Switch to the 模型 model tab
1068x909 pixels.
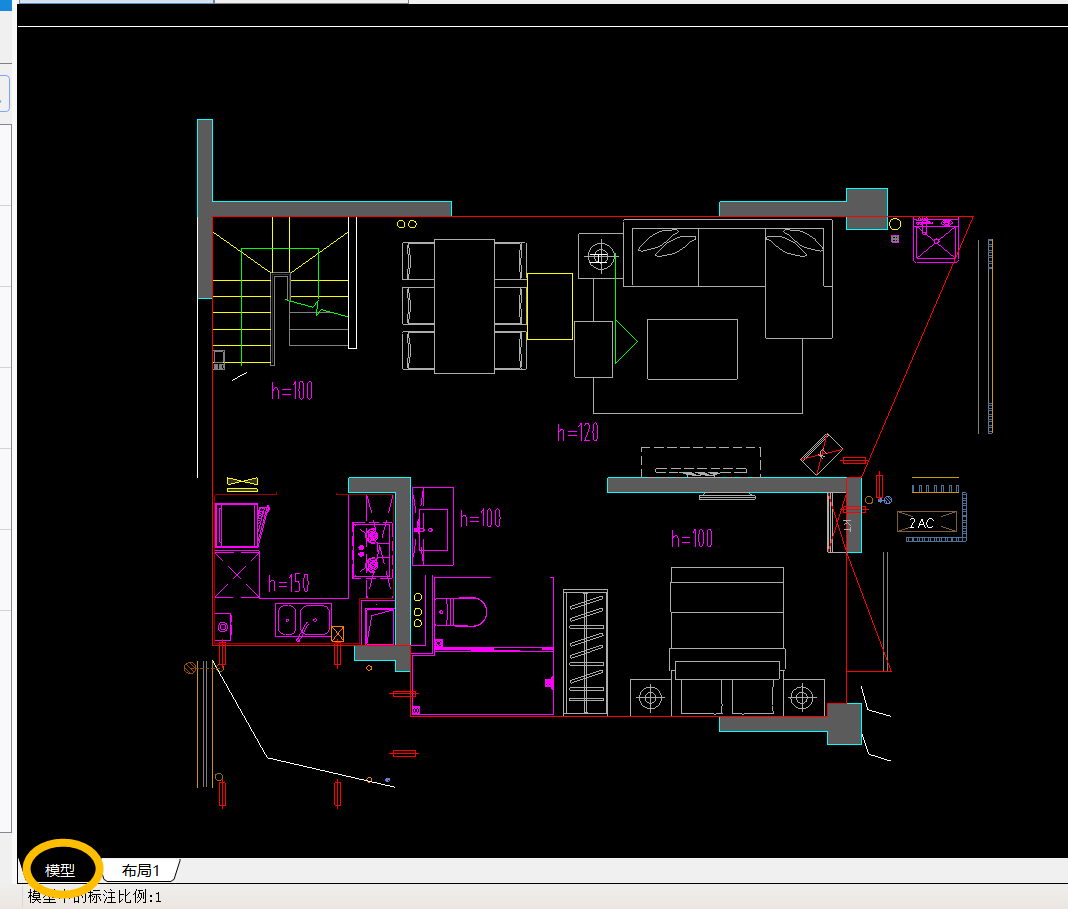[60, 870]
